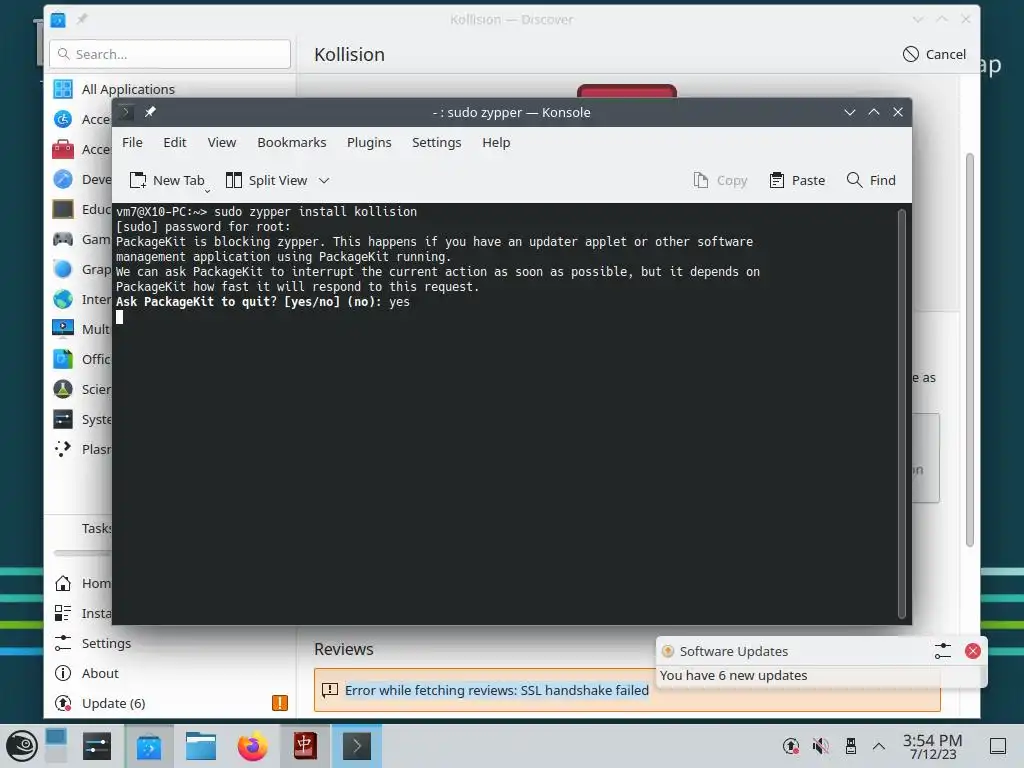The image size is (1024, 768).
Task: Open the Dolphin file manager from taskbar
Action: pyautogui.click(x=200, y=746)
